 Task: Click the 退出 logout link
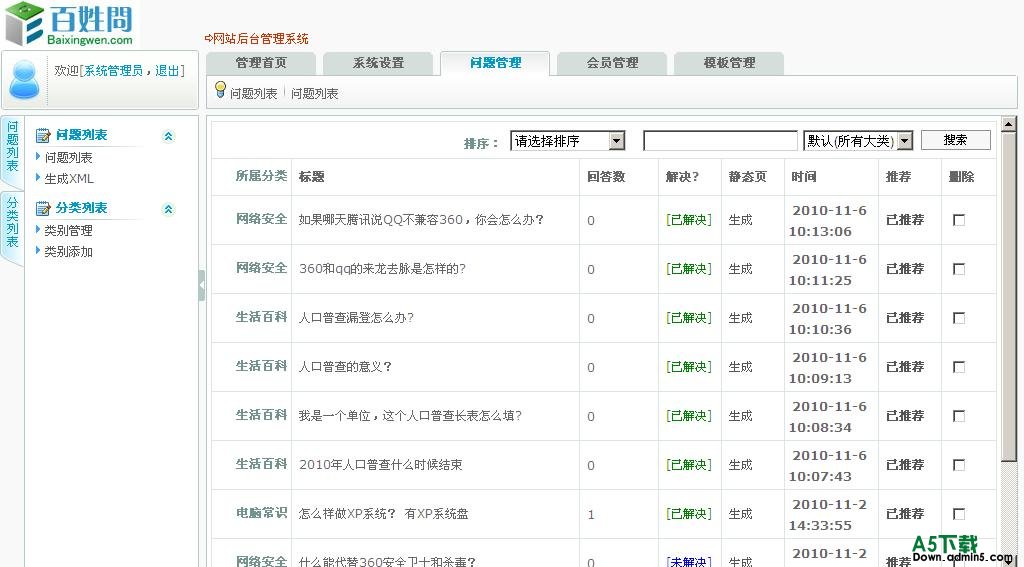[x=167, y=71]
